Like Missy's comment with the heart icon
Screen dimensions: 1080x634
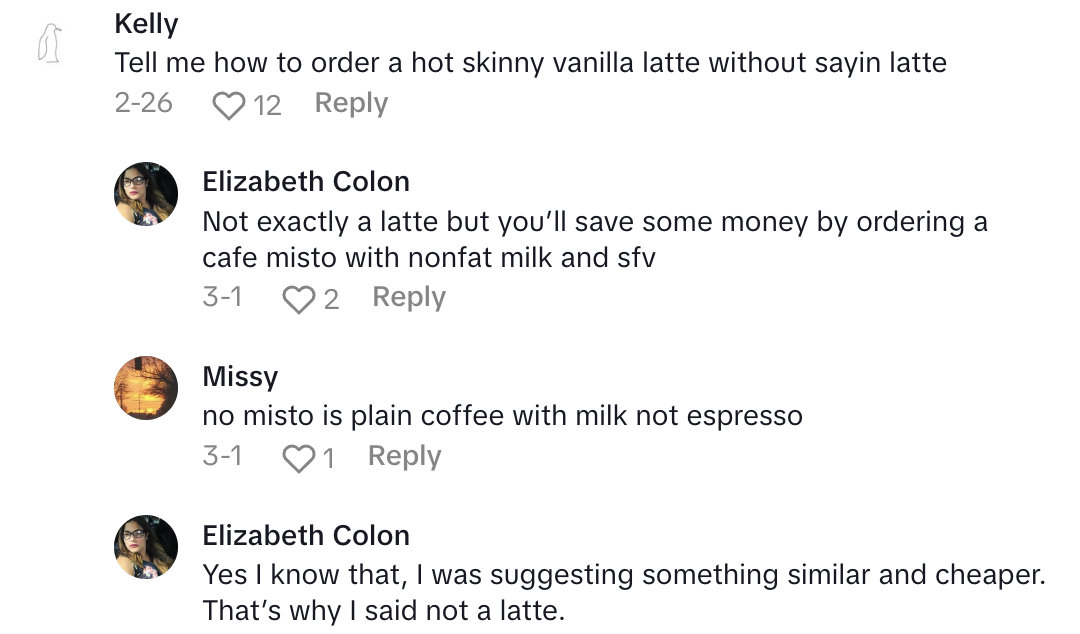click(x=298, y=458)
